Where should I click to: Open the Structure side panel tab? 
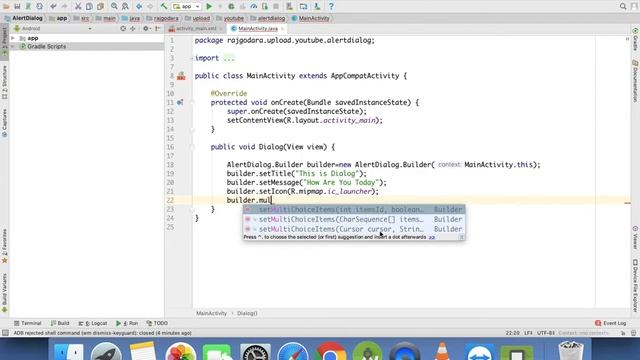[x=4, y=82]
